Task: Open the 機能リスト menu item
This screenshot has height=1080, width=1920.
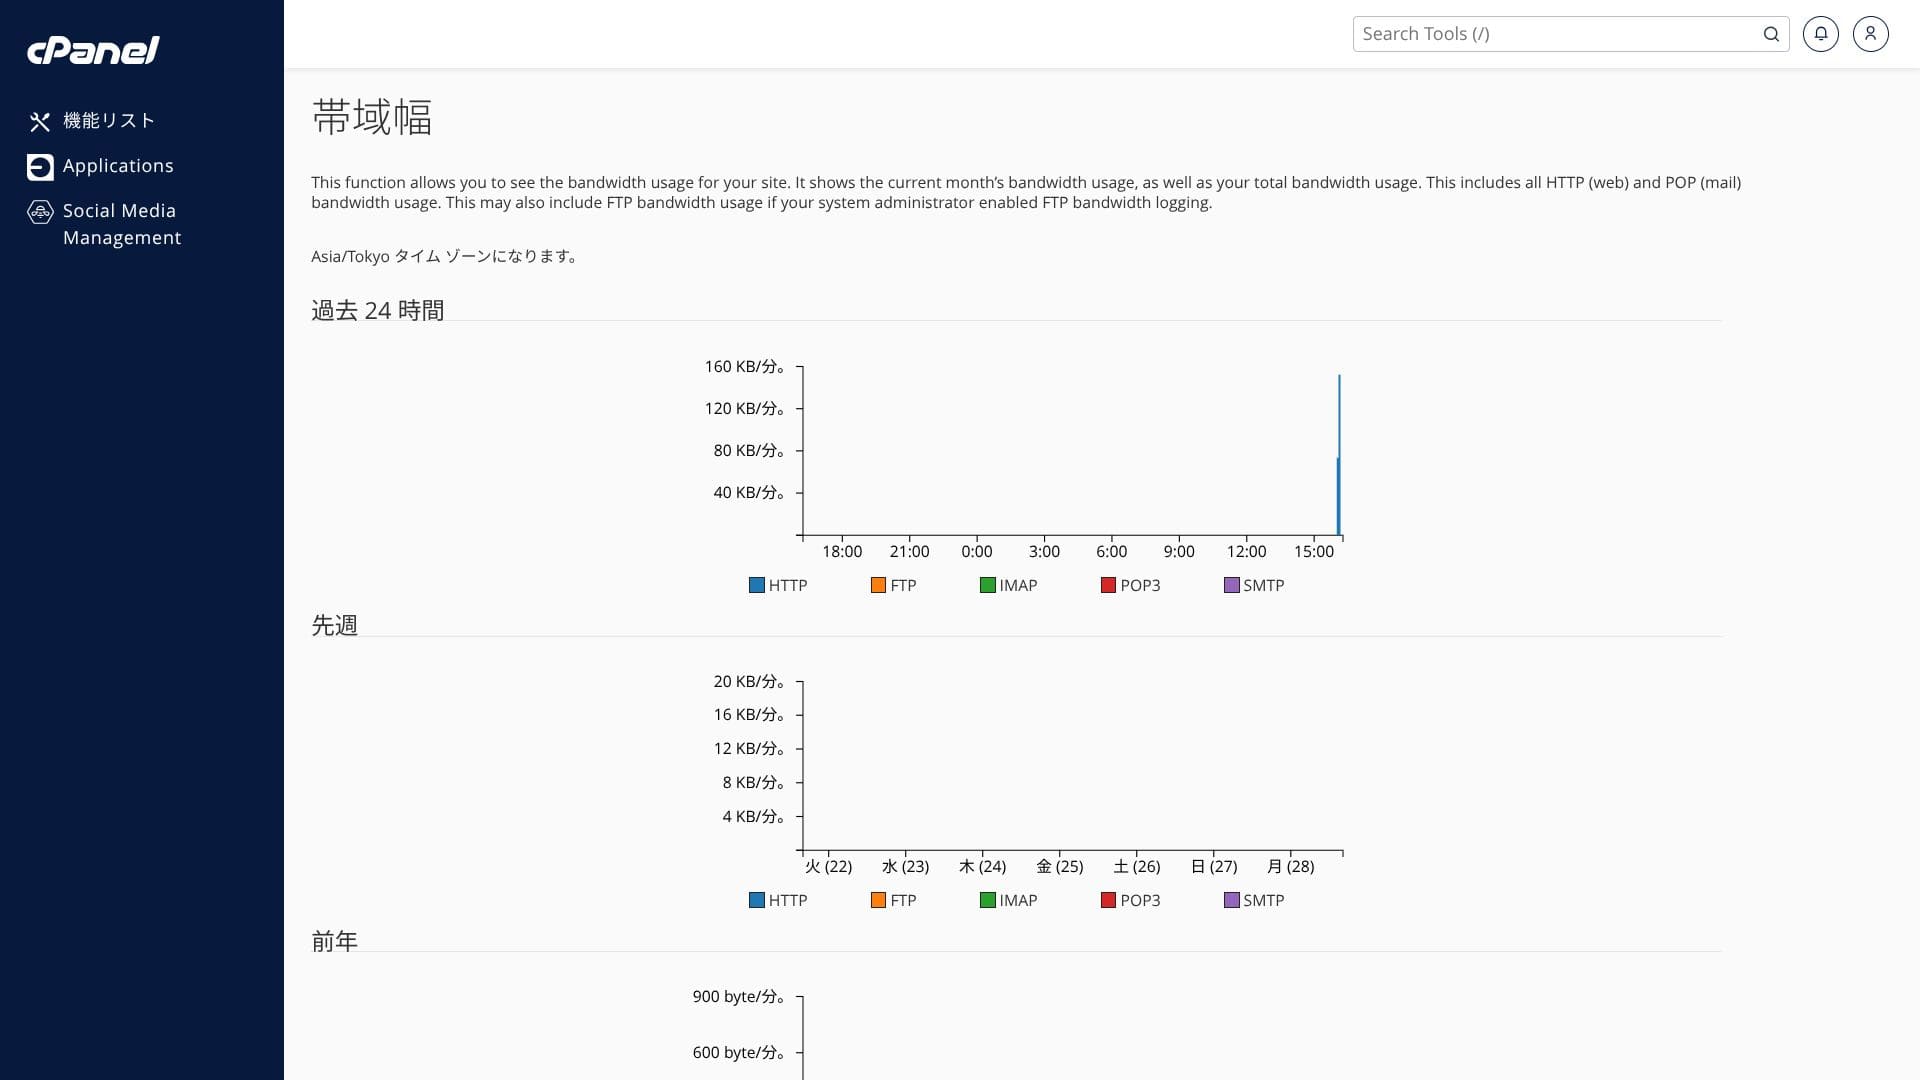Action: [109, 121]
